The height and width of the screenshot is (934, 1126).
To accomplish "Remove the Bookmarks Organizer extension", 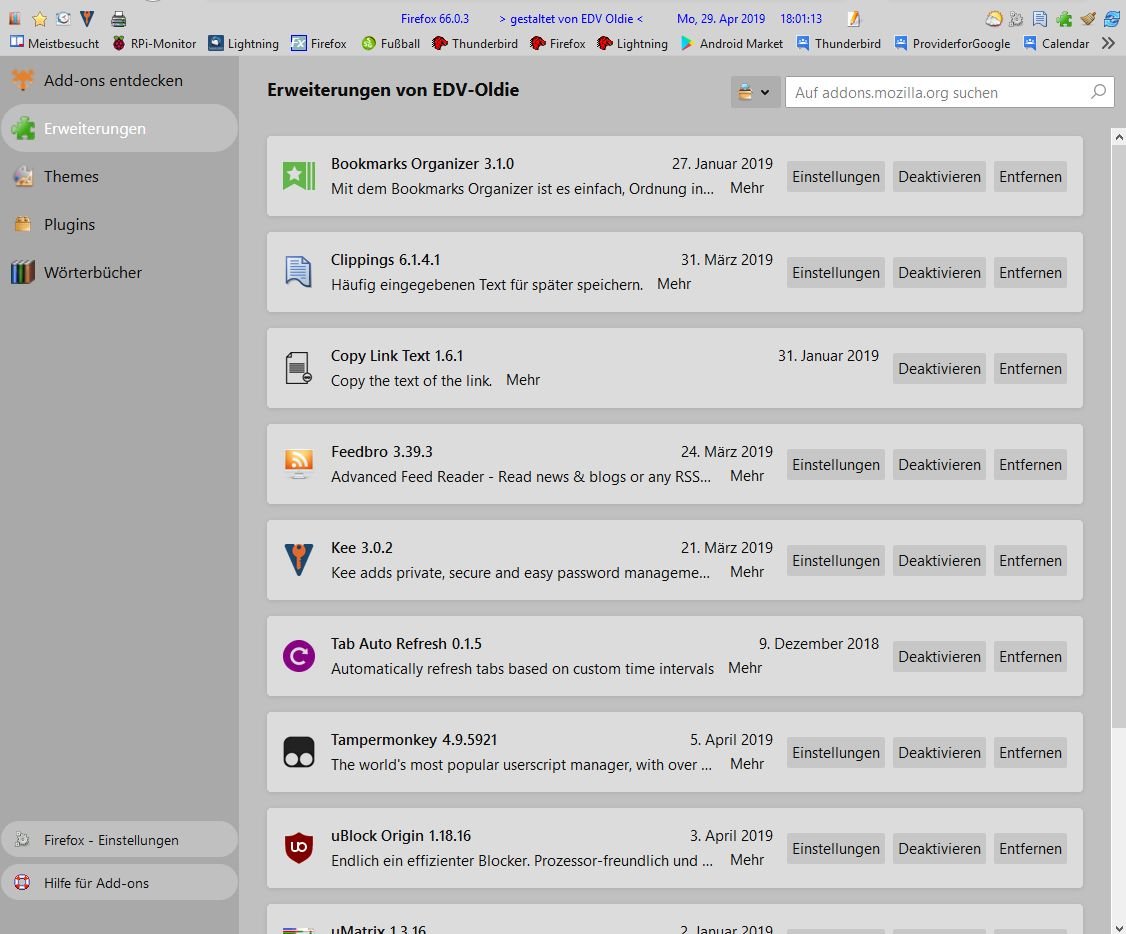I will tap(1030, 177).
